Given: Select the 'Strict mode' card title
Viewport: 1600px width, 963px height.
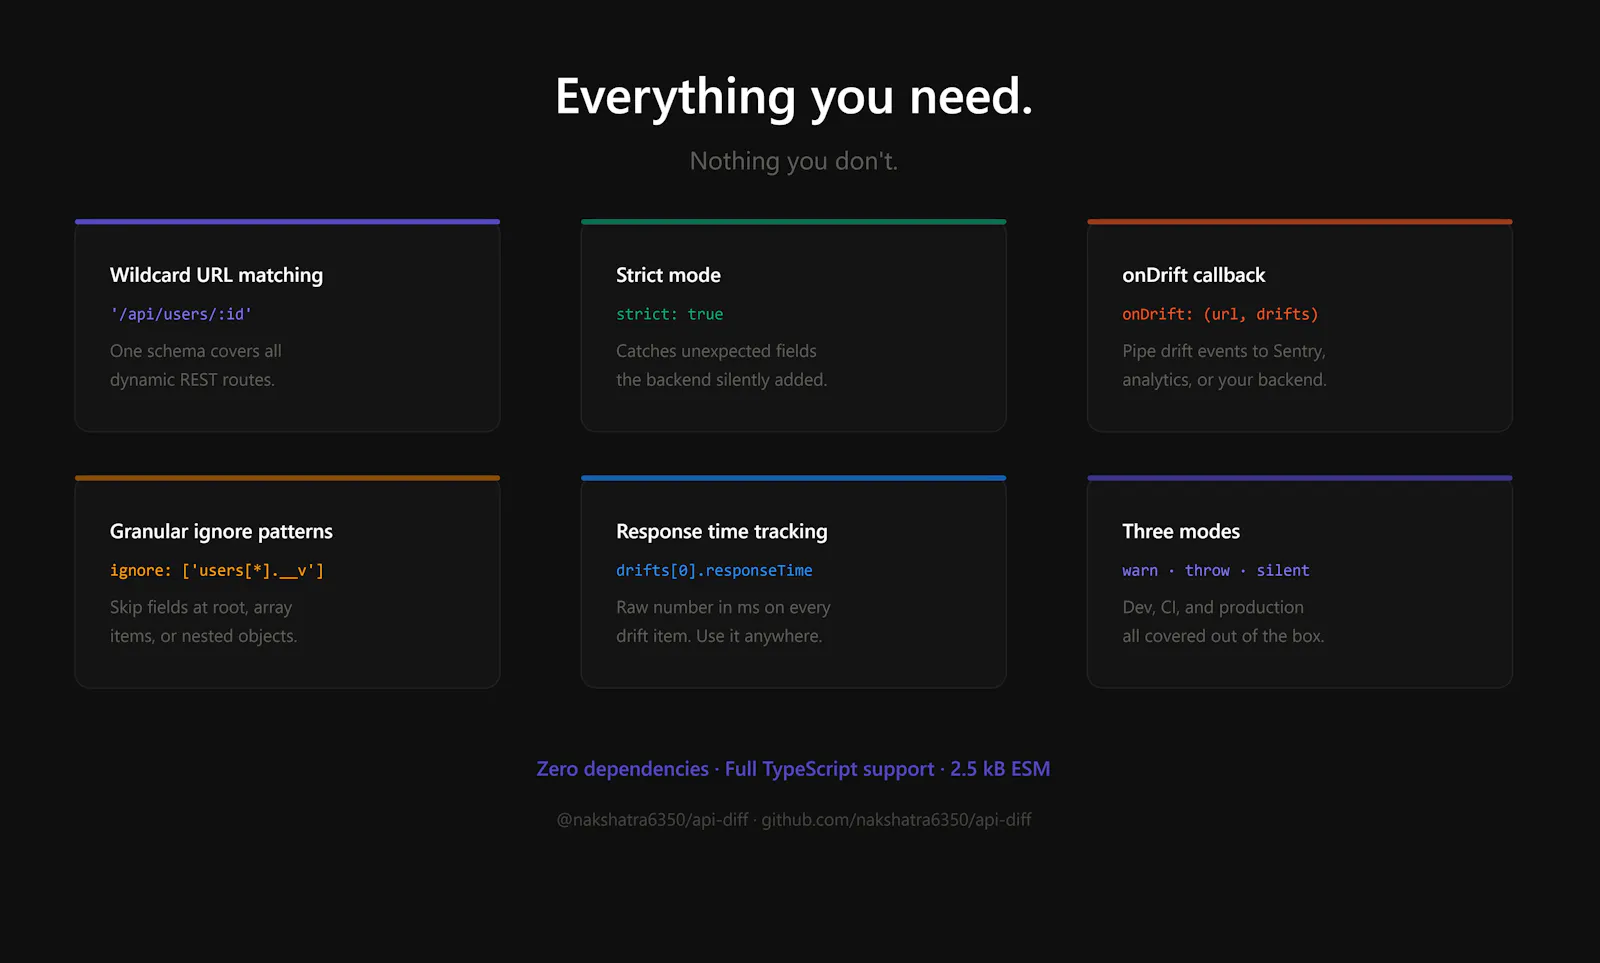Looking at the screenshot, I should [668, 275].
